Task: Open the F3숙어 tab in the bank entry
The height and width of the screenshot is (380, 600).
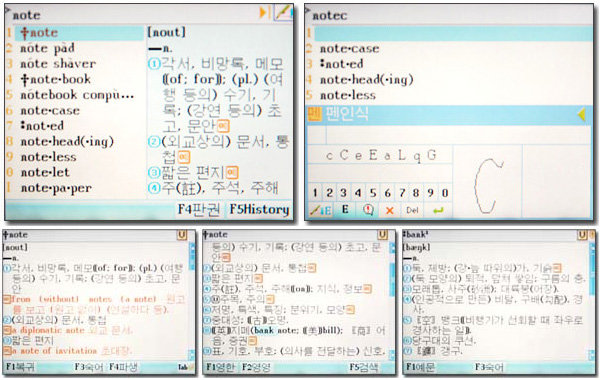Action: (489, 367)
